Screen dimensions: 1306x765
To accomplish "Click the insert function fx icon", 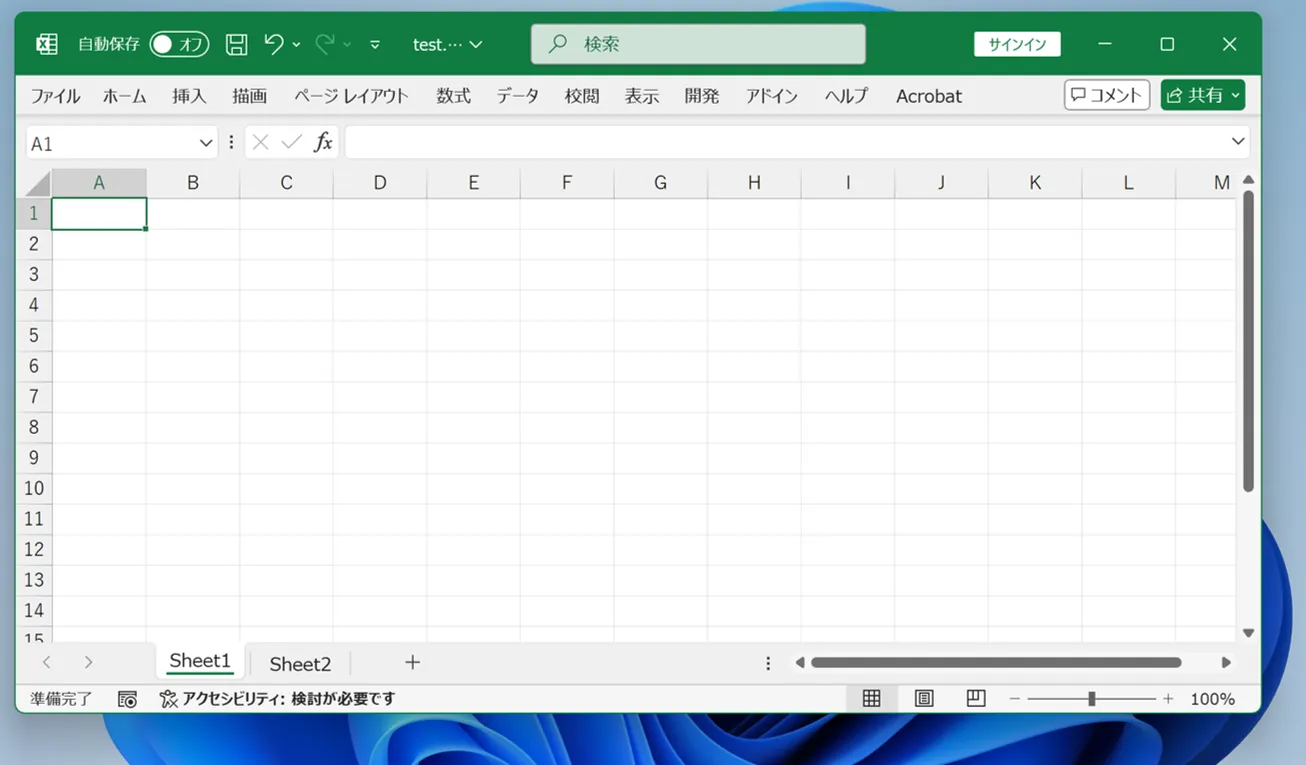I will (x=323, y=143).
